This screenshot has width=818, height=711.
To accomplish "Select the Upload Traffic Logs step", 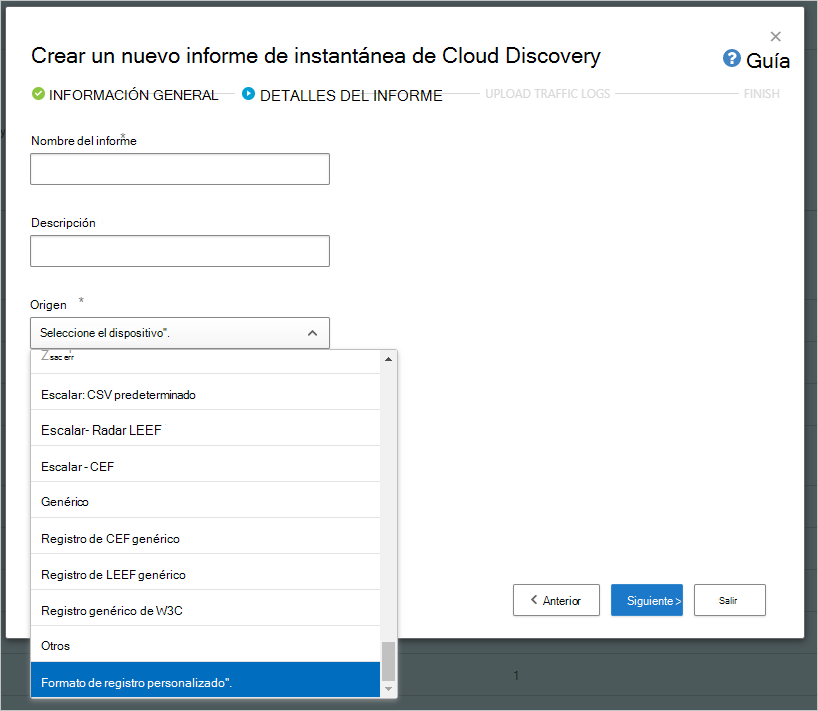I will (548, 94).
